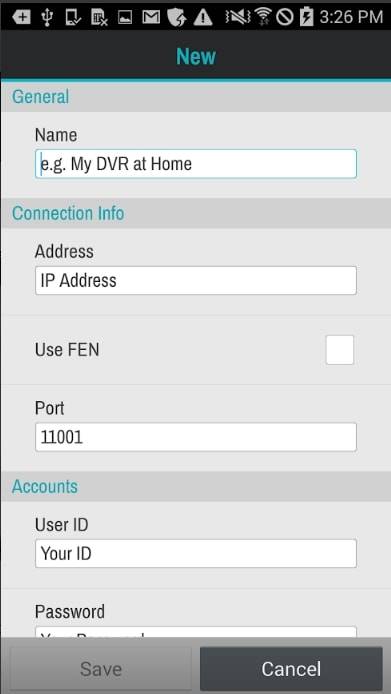Click the Port field showing 11001

point(196,437)
